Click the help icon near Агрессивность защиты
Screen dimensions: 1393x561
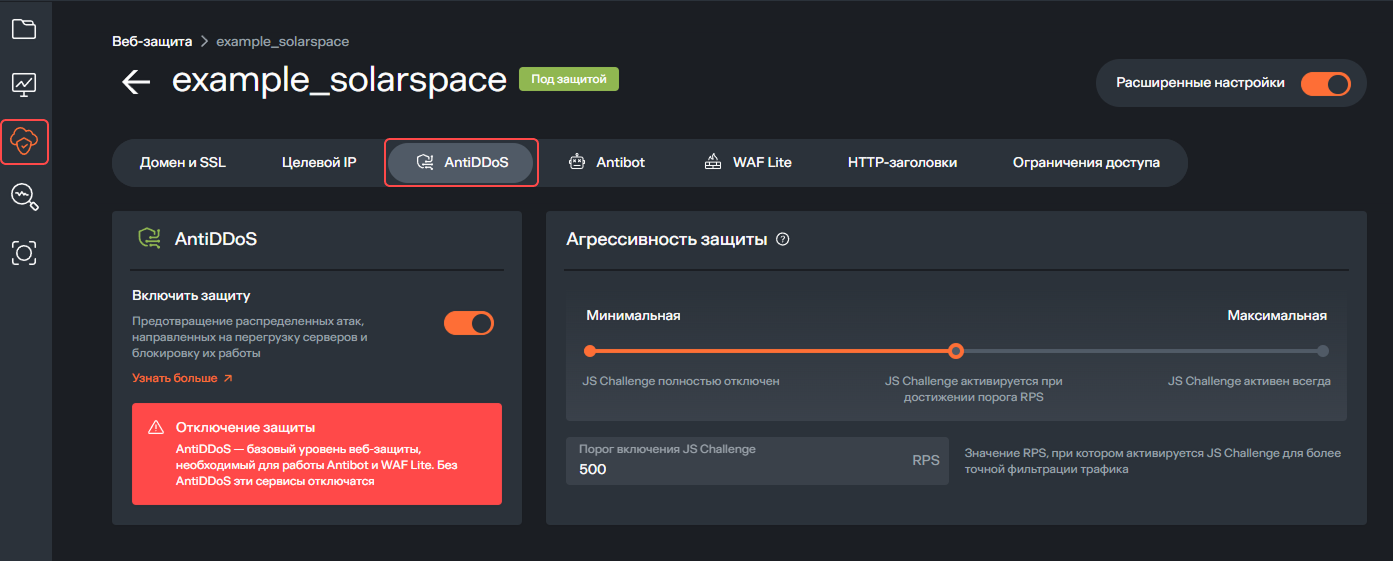tap(783, 239)
